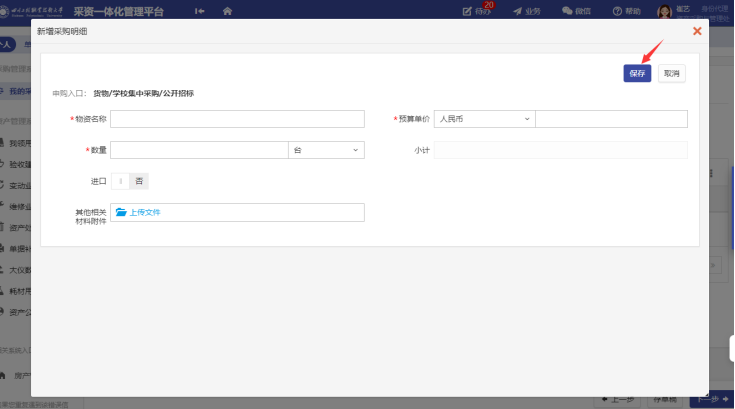Viewport: 735px width, 409px height.
Task: Click the platform logo in header
Action: tap(31, 11)
